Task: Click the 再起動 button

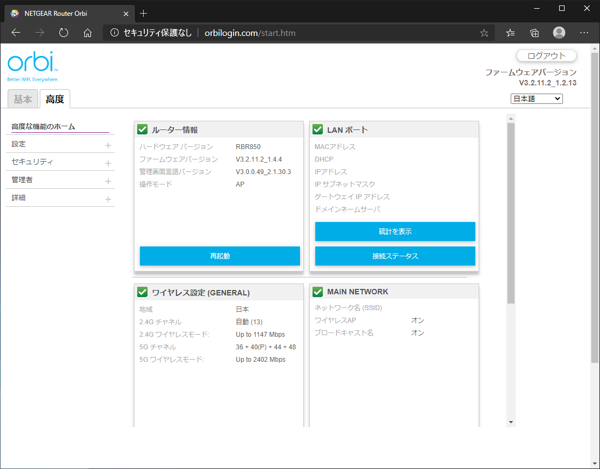Action: tap(220, 256)
